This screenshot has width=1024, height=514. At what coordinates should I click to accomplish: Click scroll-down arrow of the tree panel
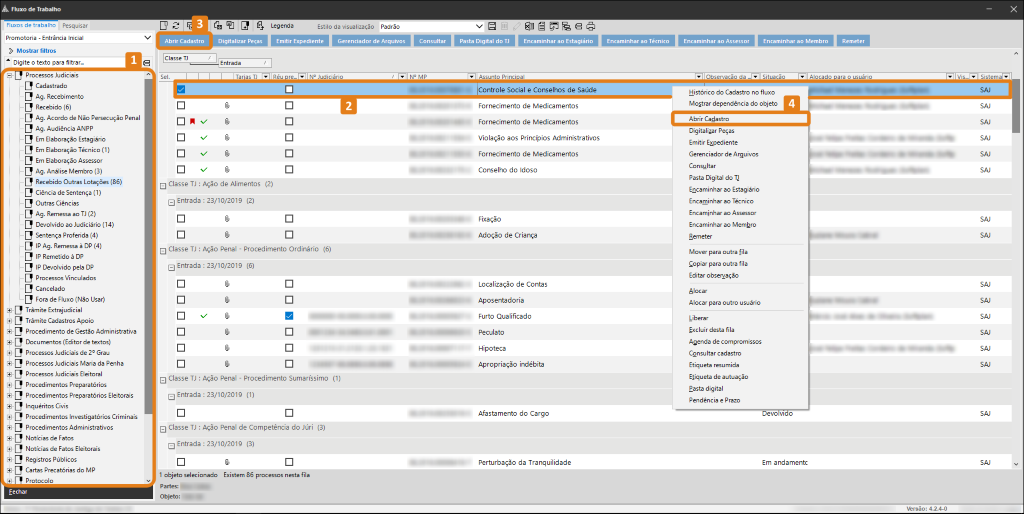pos(148,480)
